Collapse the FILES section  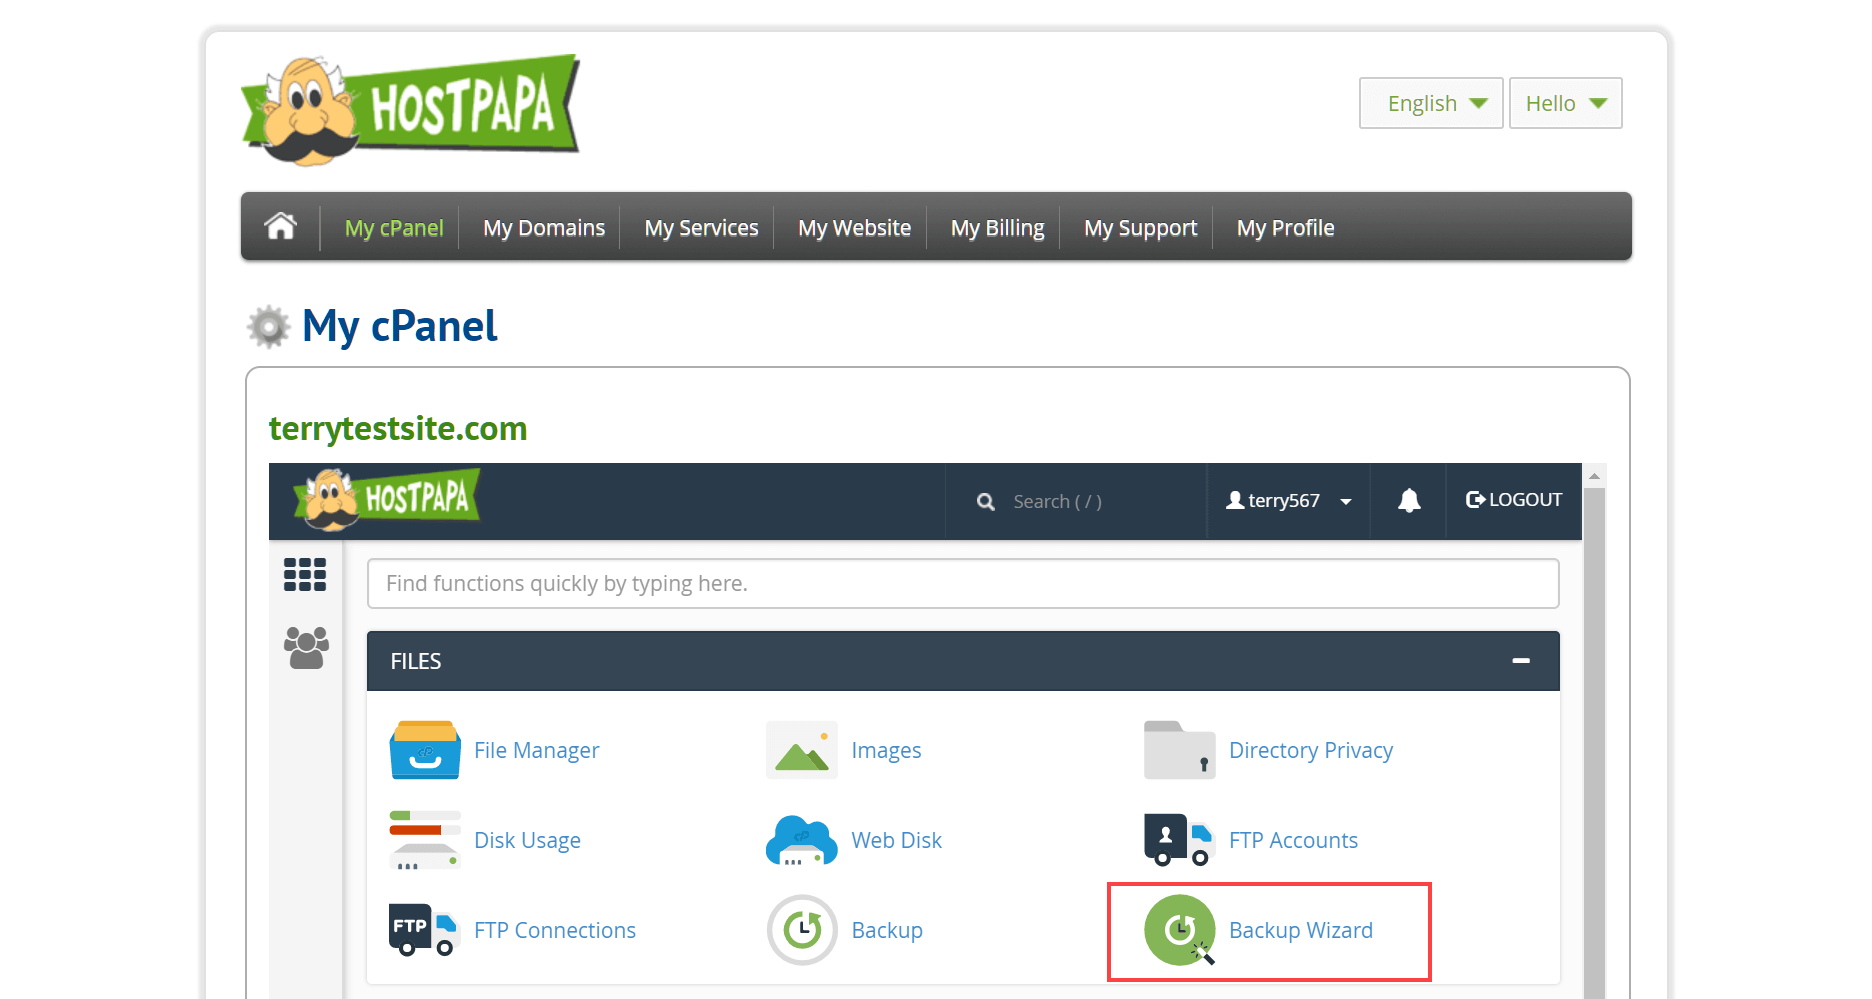1521,661
